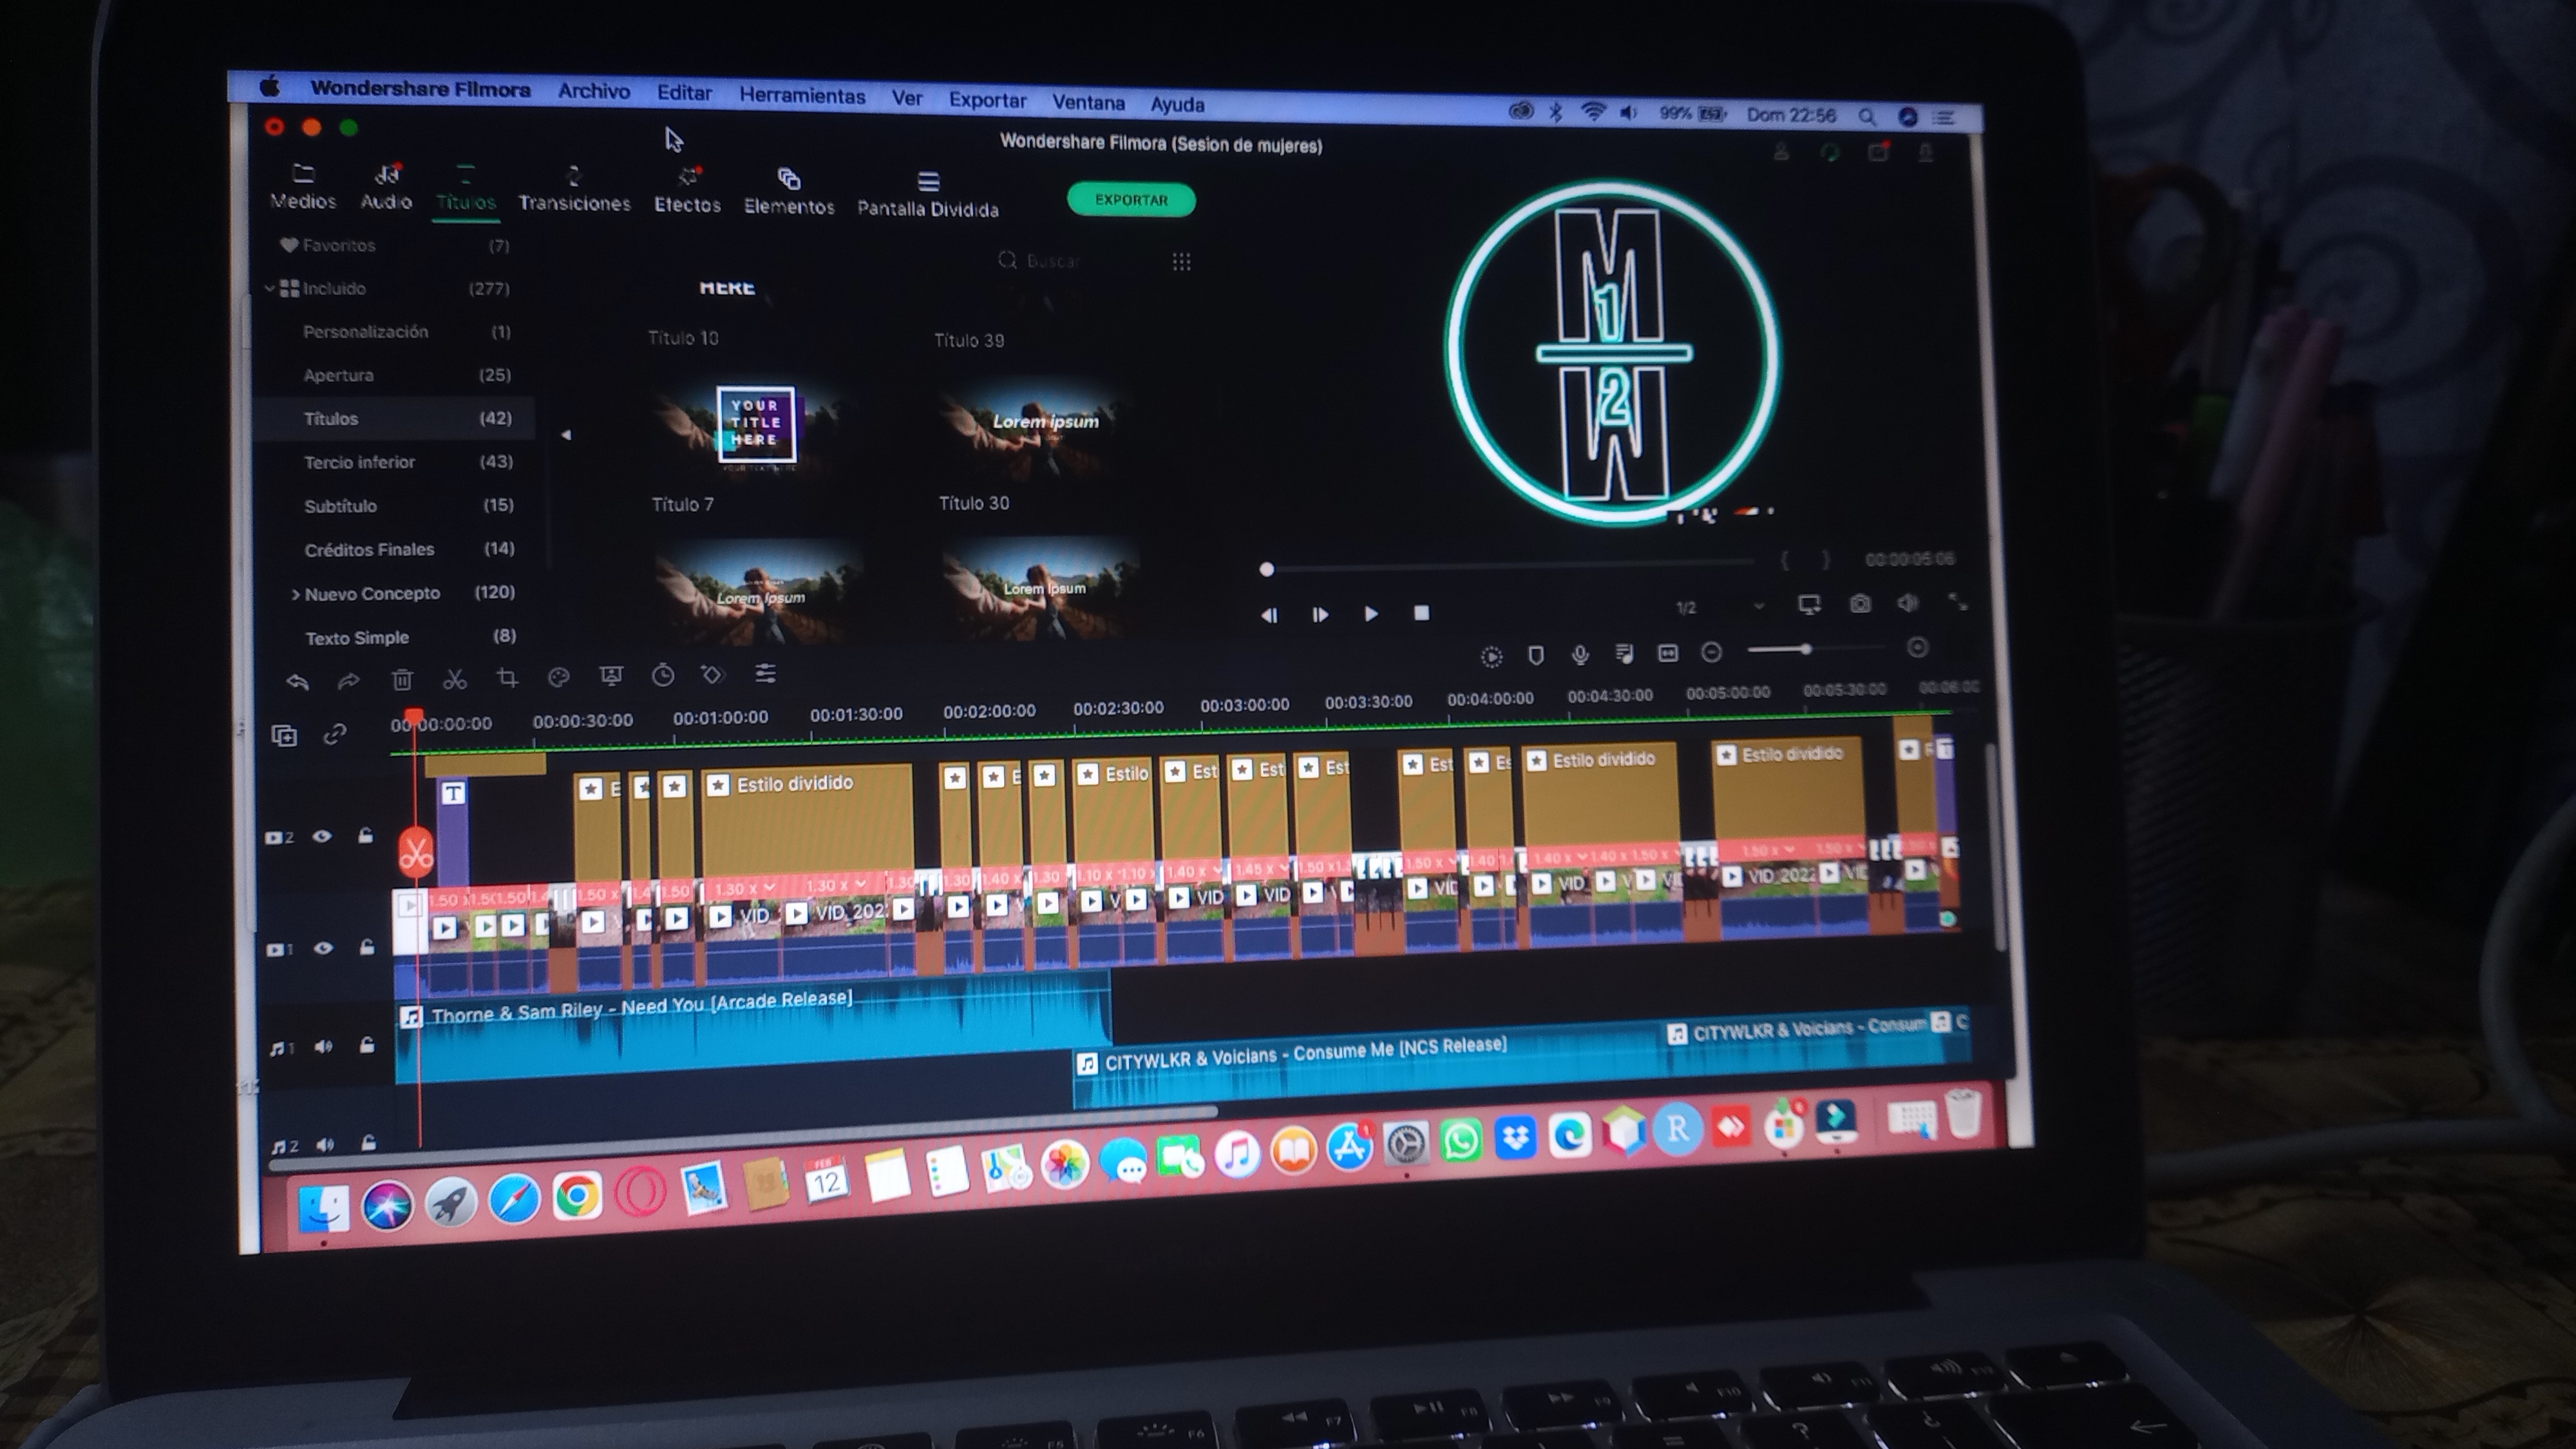Viewport: 2576px width, 1449px height.
Task: Click the stop button in preview
Action: click(1421, 613)
